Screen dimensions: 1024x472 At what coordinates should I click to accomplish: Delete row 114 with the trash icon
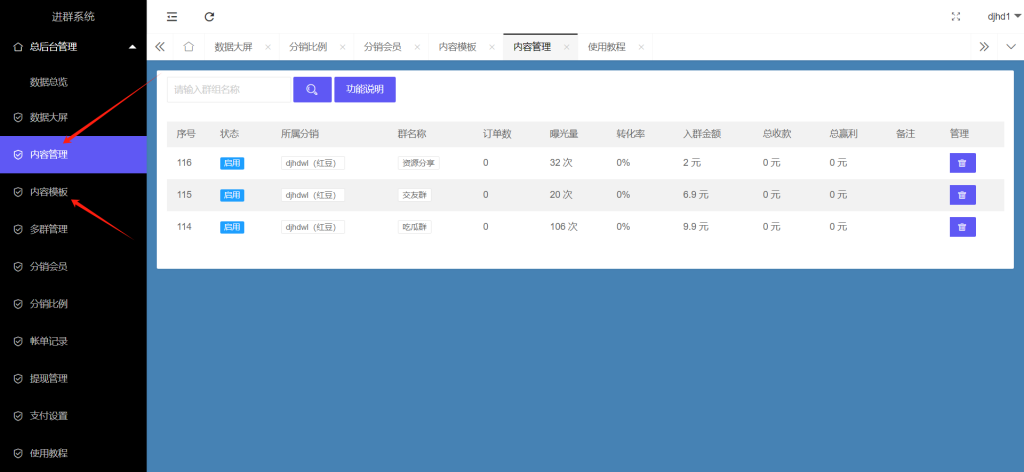pos(962,227)
